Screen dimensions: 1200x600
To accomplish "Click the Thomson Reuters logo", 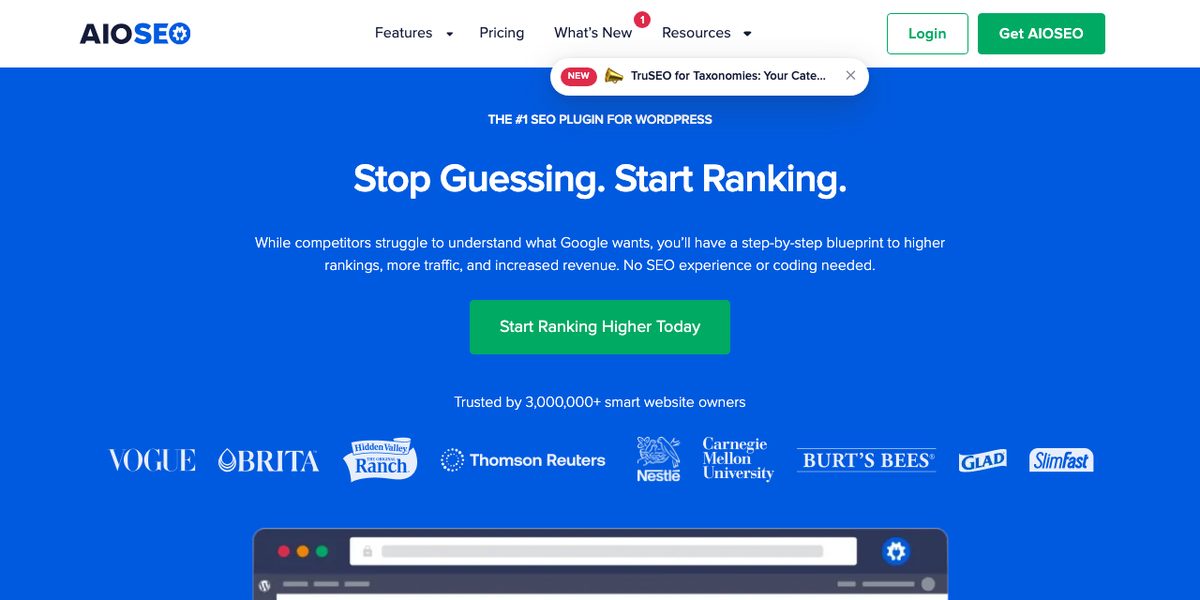I will click(x=523, y=460).
